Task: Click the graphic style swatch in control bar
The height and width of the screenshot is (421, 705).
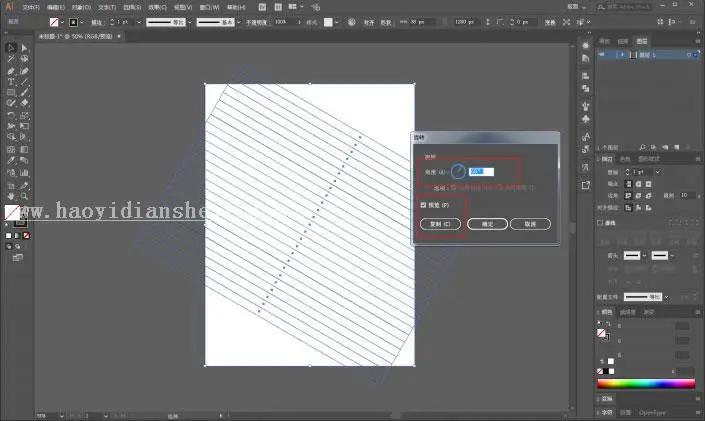Action: 328,22
